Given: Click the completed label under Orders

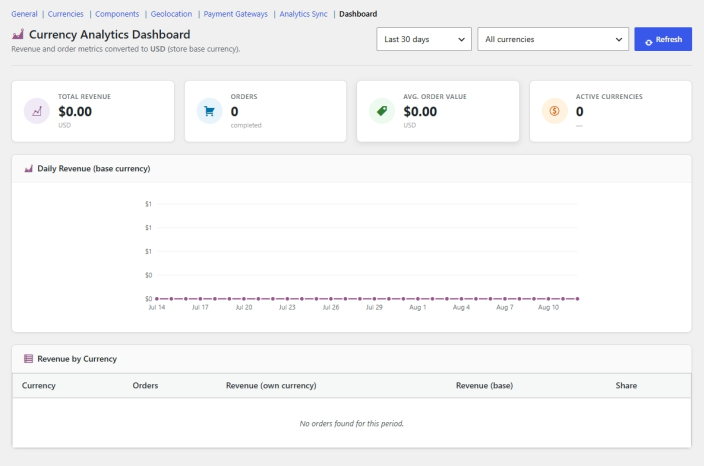Looking at the screenshot, I should point(246,125).
